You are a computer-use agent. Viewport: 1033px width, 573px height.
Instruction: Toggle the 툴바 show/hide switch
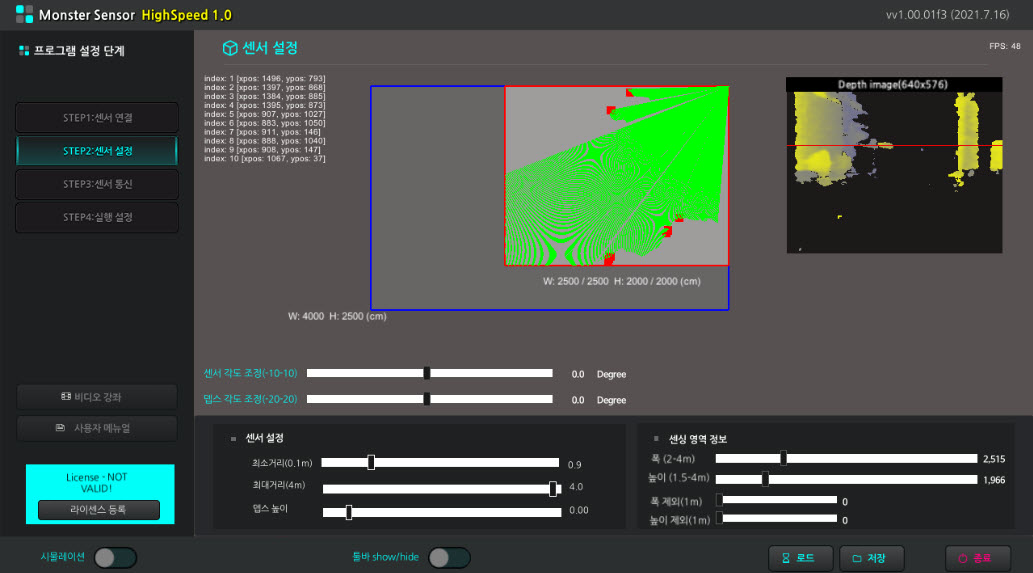(x=449, y=558)
